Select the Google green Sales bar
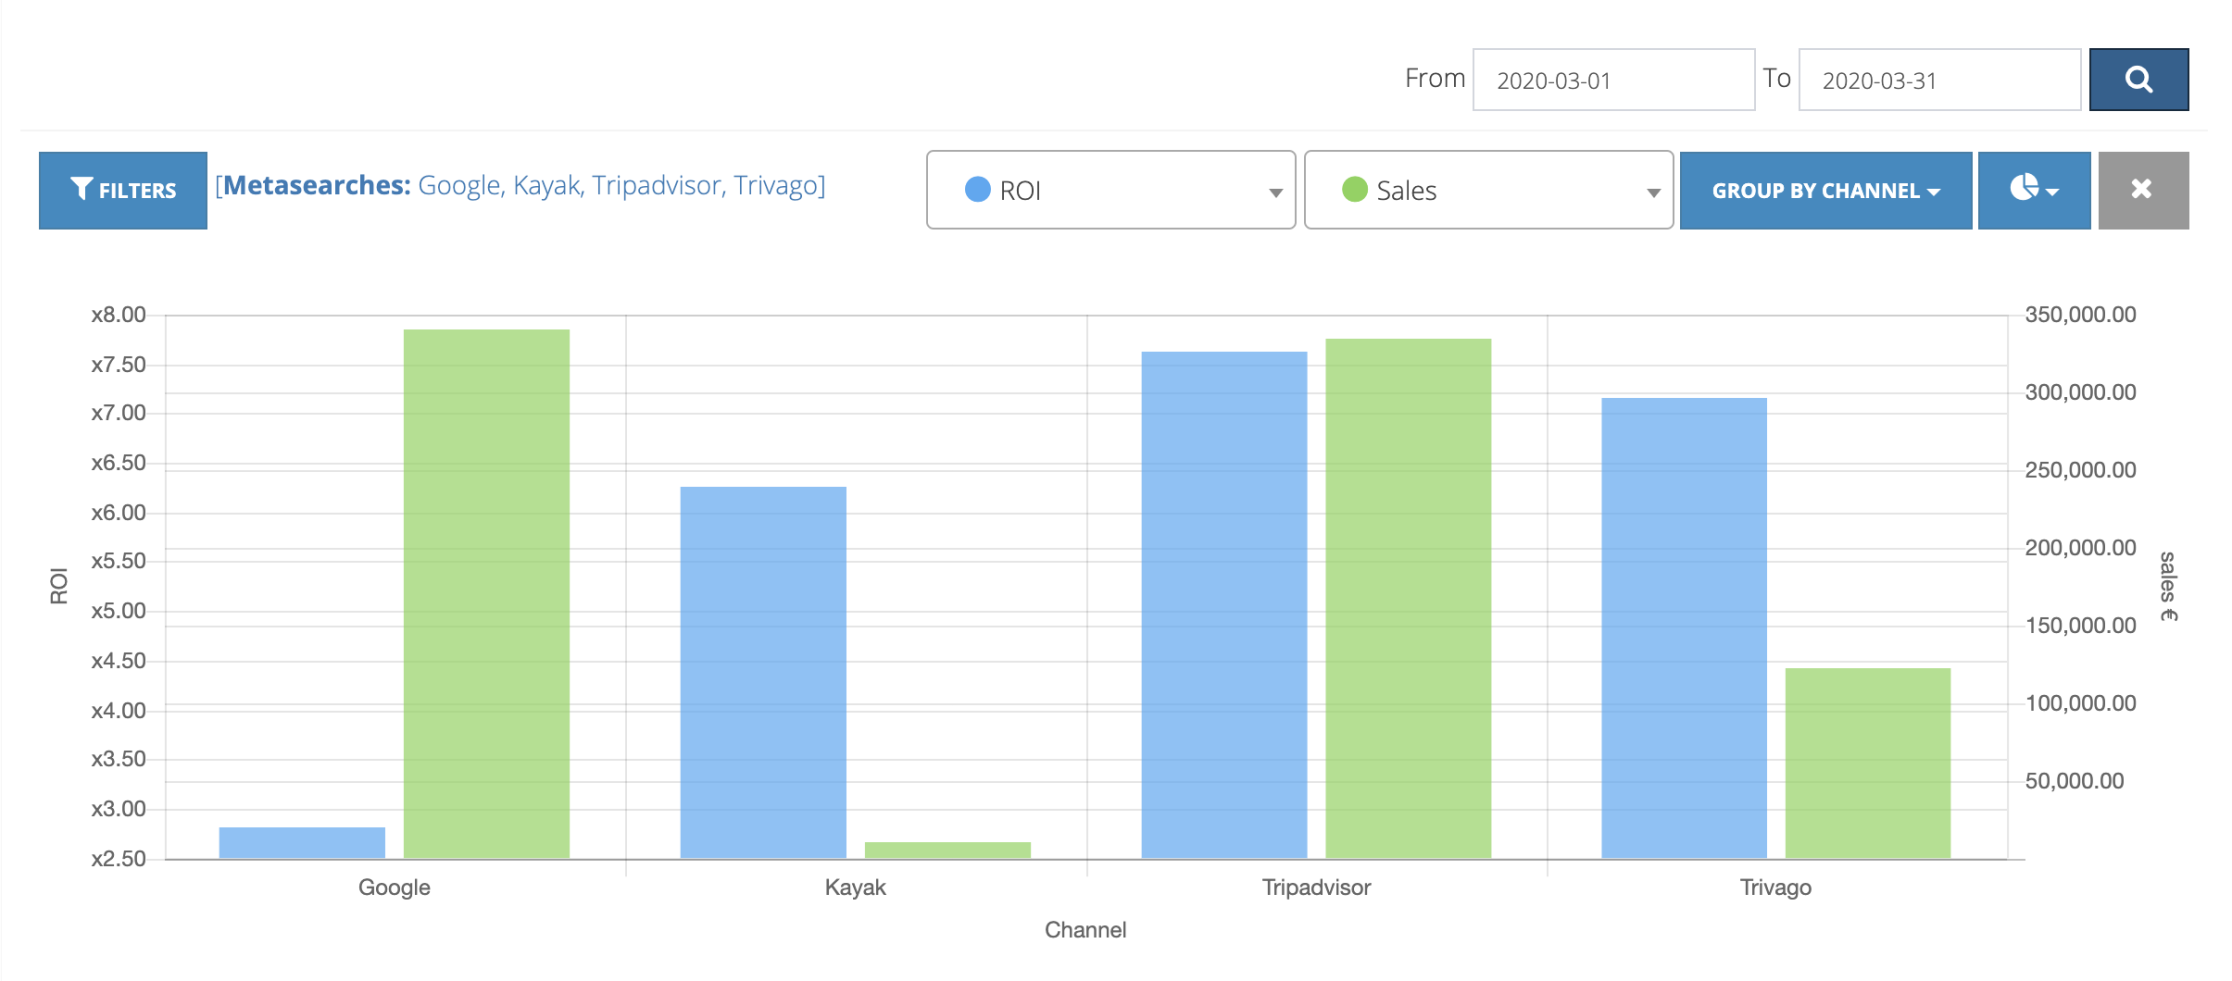Viewport: 2232px width, 981px height. (x=487, y=594)
